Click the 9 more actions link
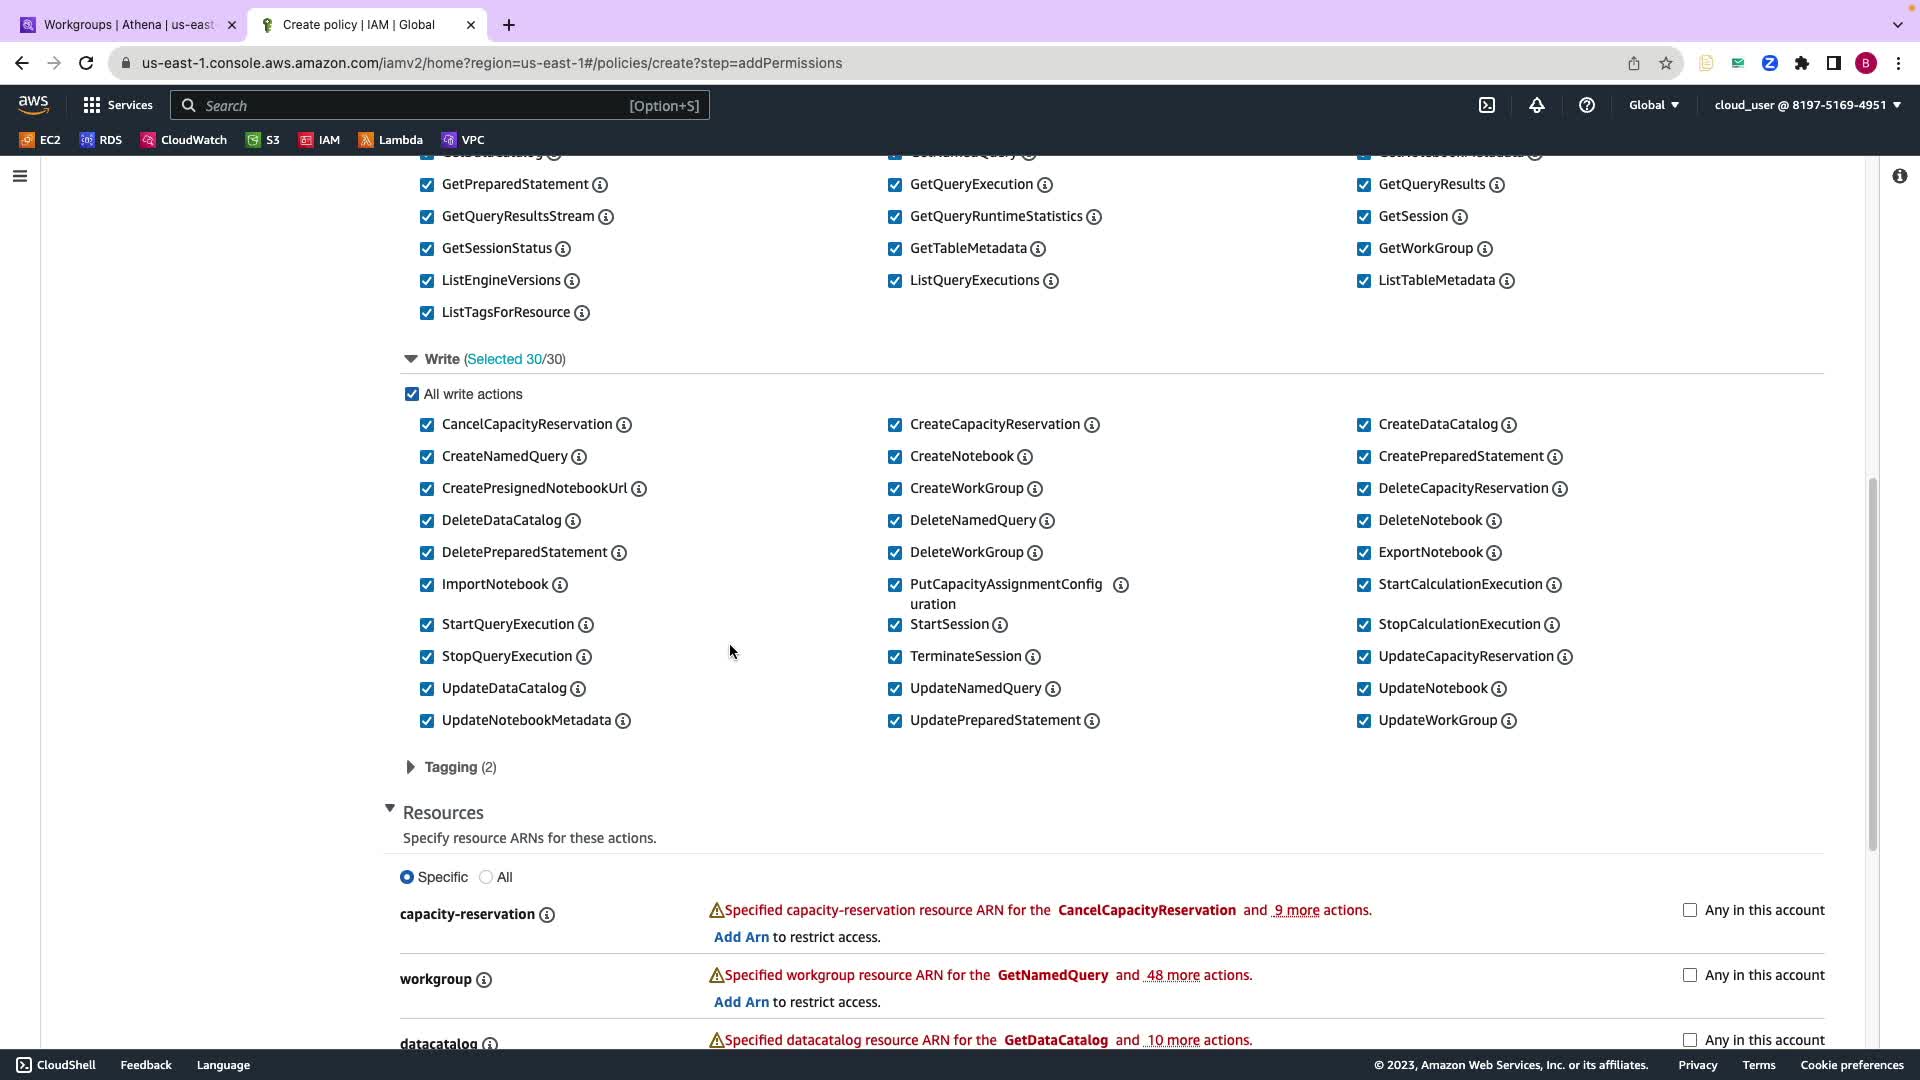Screen dimensions: 1920x1080 coord(1296,910)
